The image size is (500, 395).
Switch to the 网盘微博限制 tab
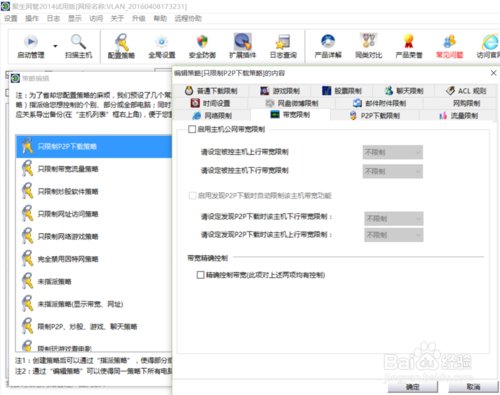292,103
